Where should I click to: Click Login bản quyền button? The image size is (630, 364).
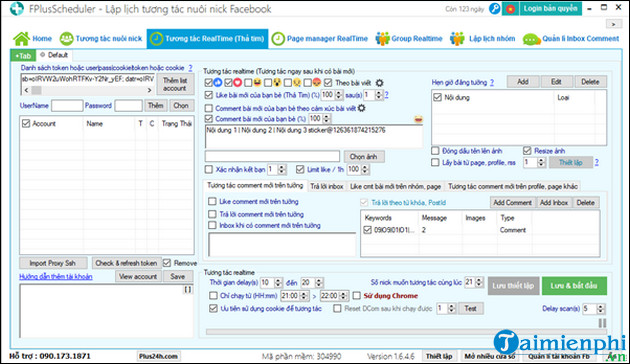pyautogui.click(x=550, y=8)
